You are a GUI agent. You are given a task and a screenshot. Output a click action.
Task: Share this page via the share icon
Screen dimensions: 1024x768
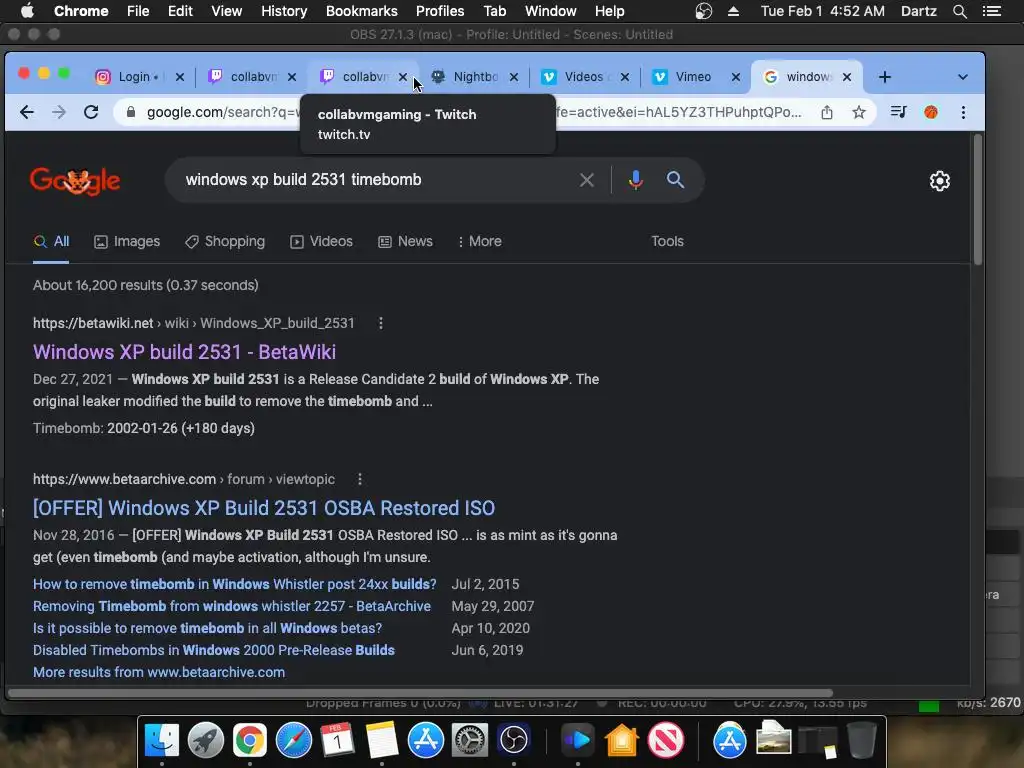pos(827,112)
